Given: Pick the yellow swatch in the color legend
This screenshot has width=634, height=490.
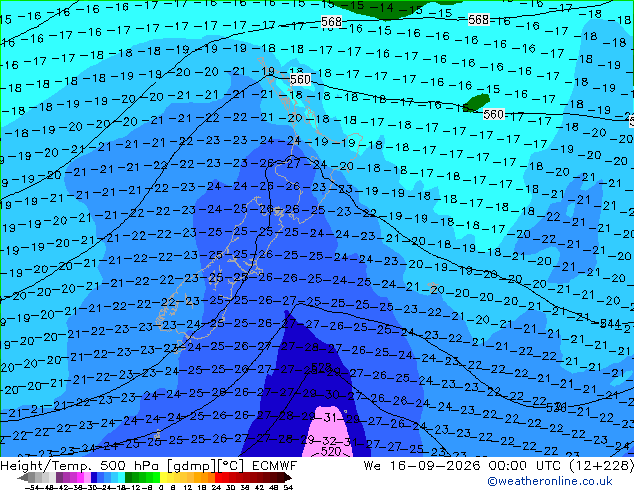Looking at the screenshot, I should (163, 477).
